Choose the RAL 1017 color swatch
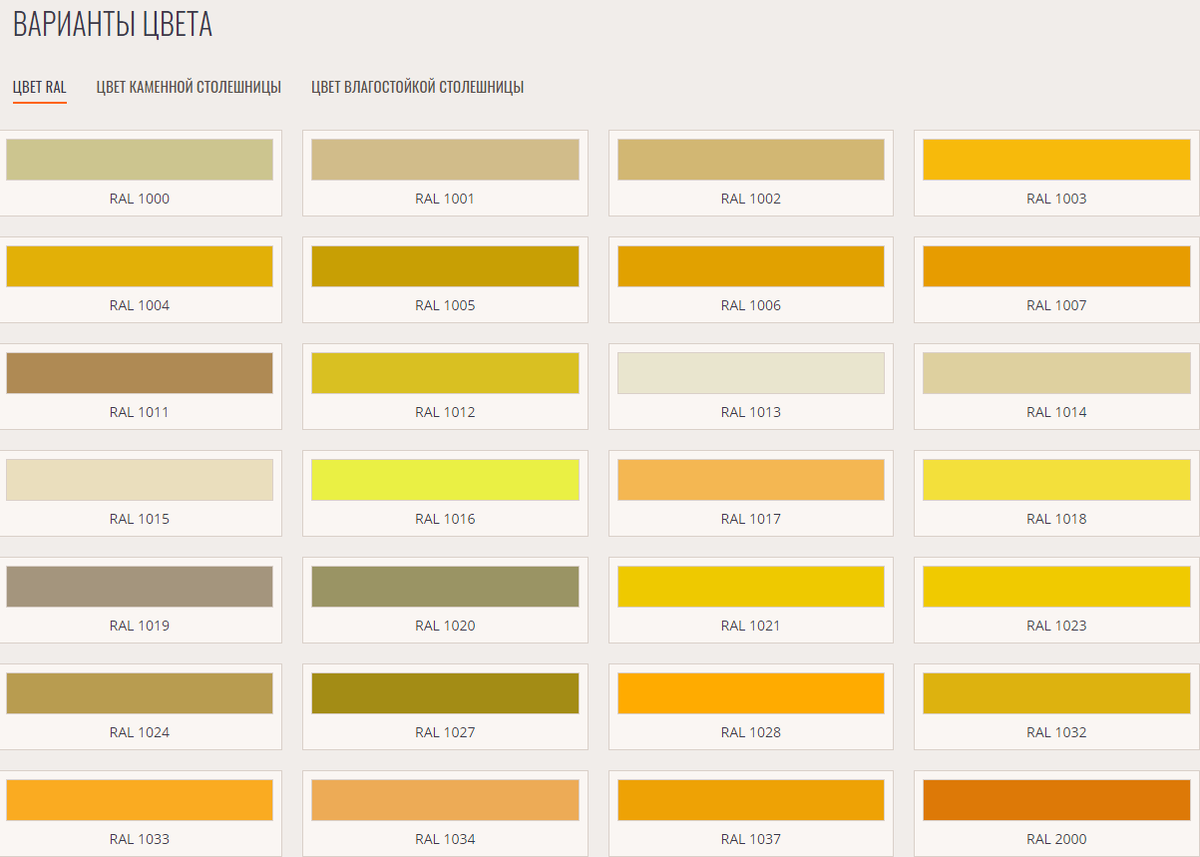 point(751,480)
